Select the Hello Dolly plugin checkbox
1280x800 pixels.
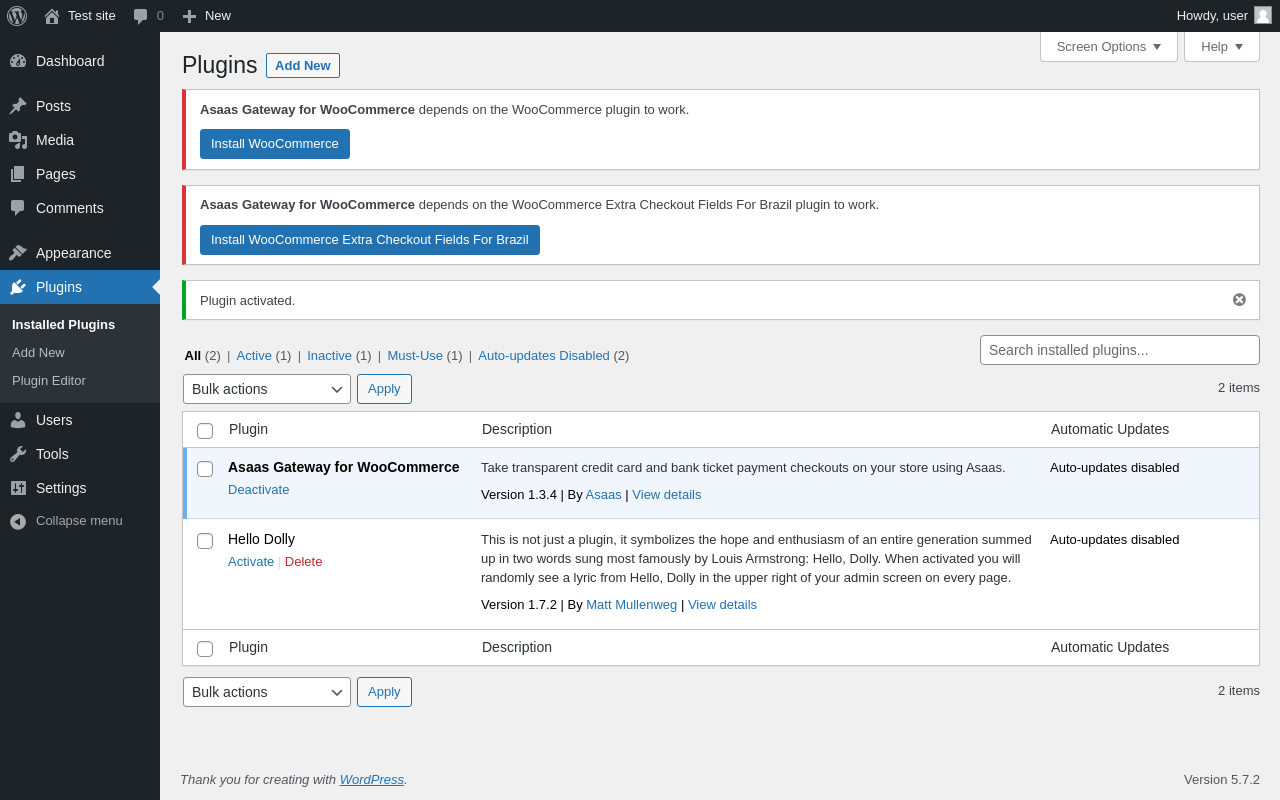205,541
